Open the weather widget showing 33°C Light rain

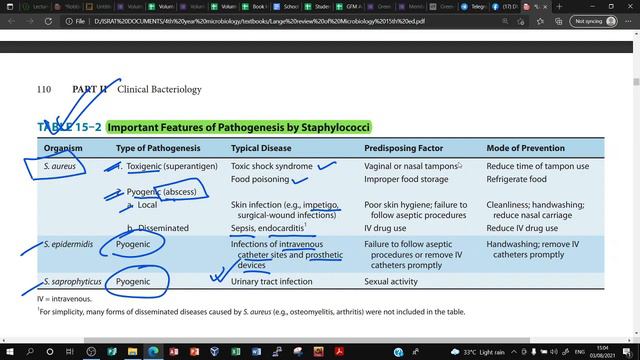coord(478,352)
